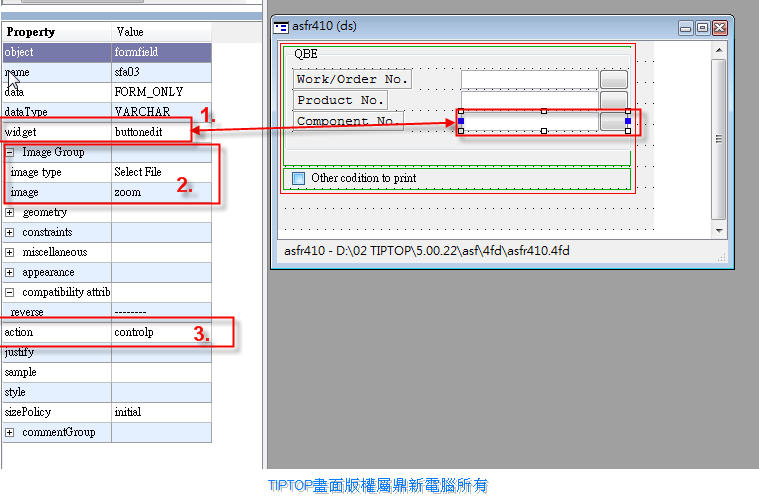Click the form window vertical scrollbar thumb

[x=719, y=139]
